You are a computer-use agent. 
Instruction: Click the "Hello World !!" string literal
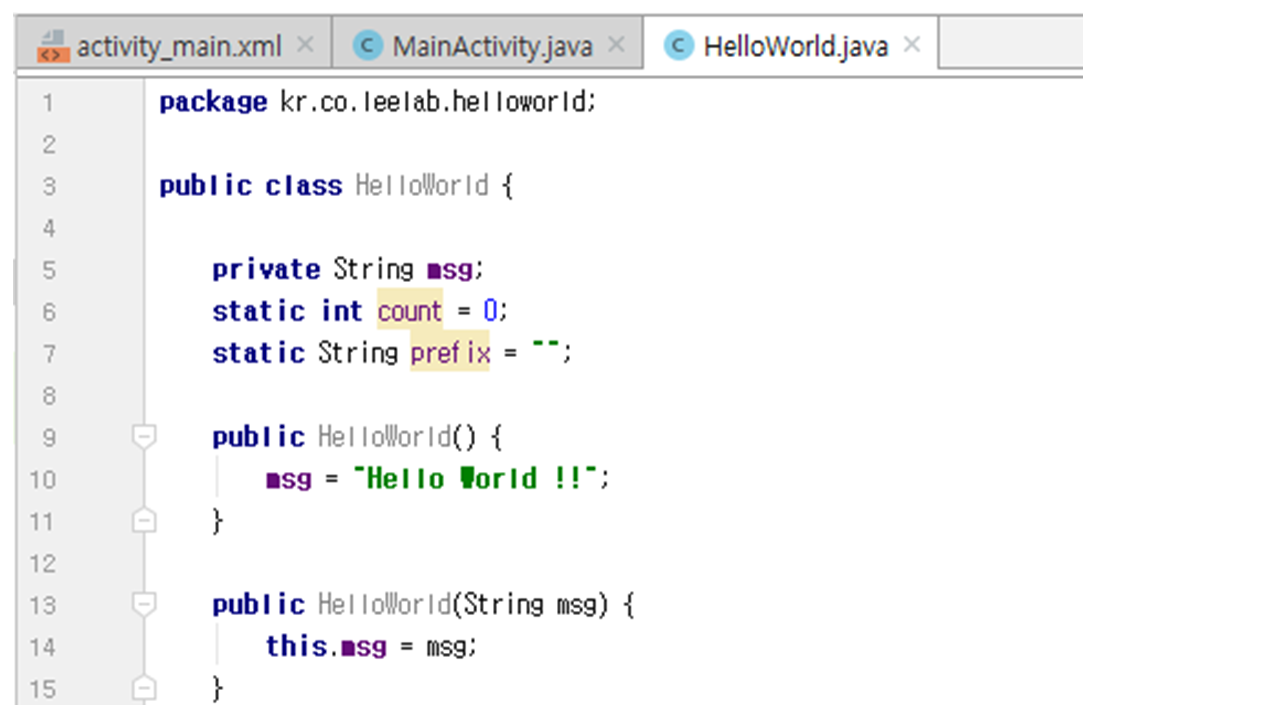pyautogui.click(x=481, y=479)
